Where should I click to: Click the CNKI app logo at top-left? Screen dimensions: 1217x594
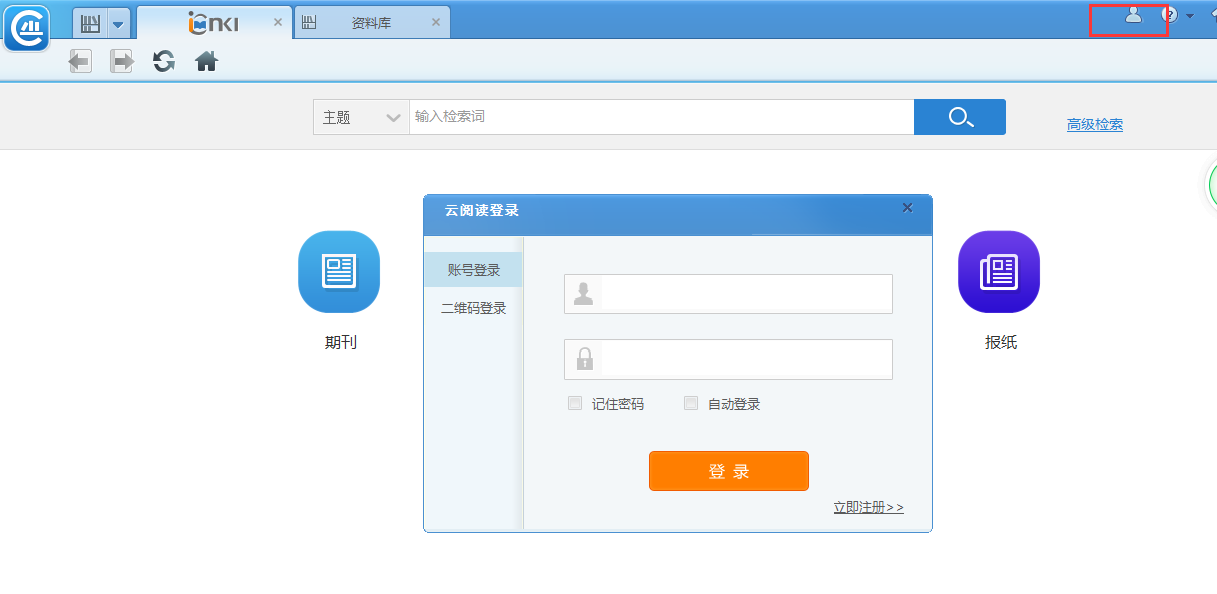click(x=26, y=27)
